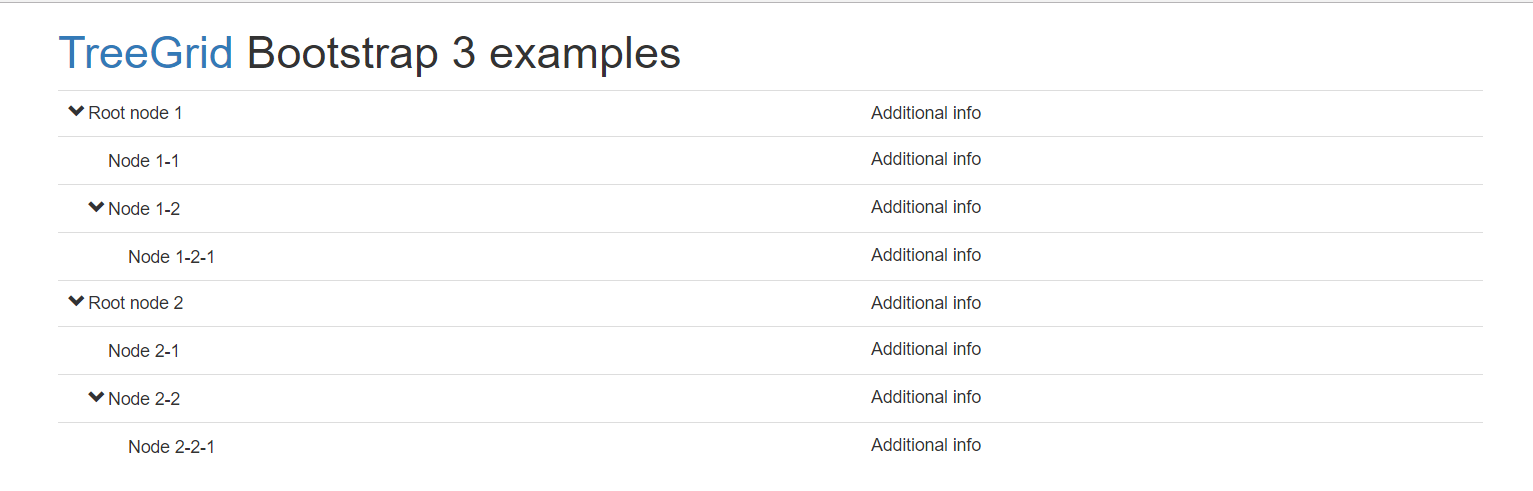
Task: Open the TreeGrid link in heading
Action: (146, 53)
